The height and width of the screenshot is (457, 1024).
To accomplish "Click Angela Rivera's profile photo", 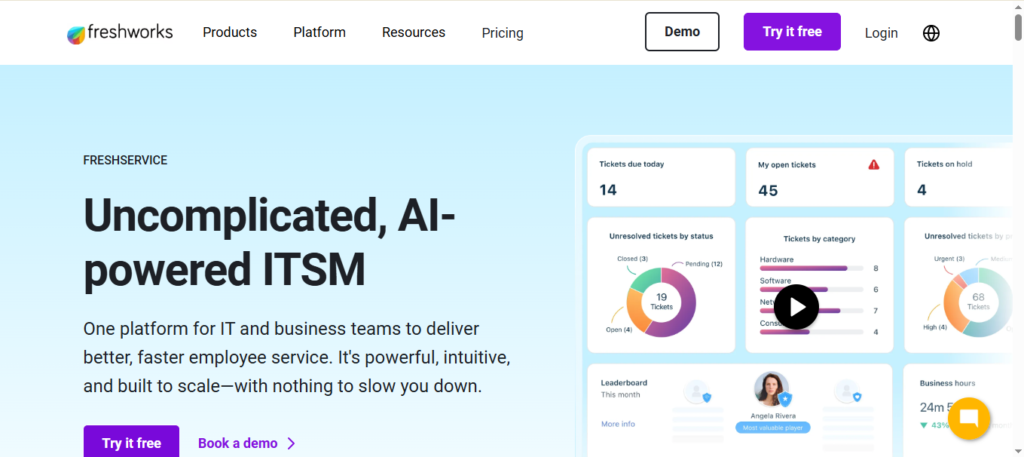I will pyautogui.click(x=771, y=390).
